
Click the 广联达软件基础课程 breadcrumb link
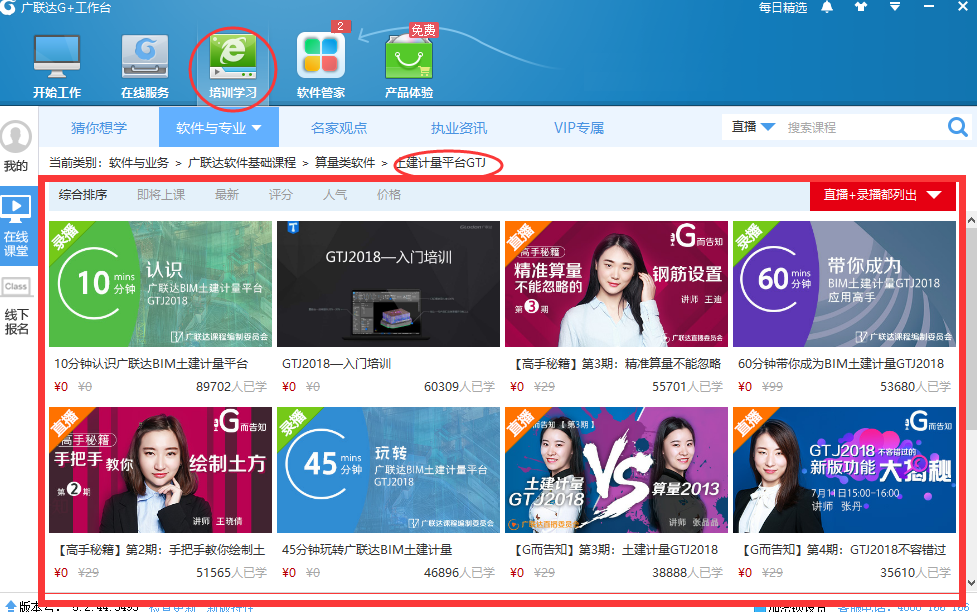242,163
